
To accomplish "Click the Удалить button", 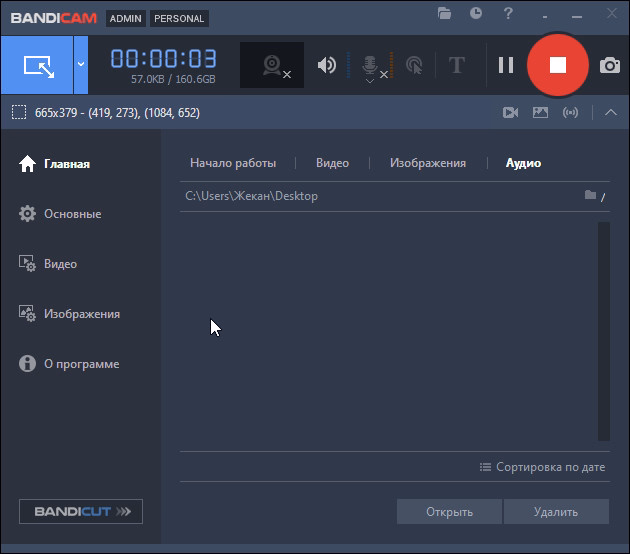I will click(x=556, y=512).
